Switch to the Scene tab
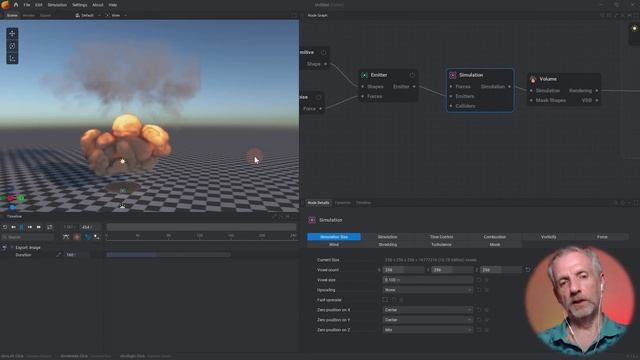 tap(12, 16)
